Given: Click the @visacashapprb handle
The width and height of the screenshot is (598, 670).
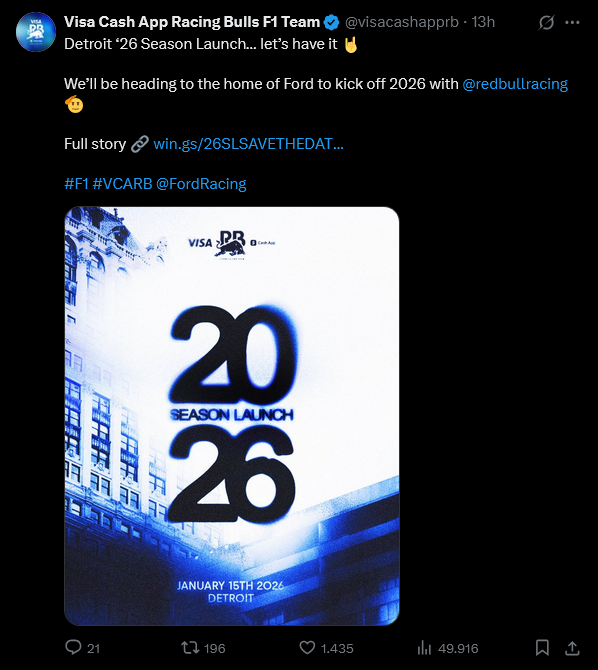Looking at the screenshot, I should coord(401,22).
